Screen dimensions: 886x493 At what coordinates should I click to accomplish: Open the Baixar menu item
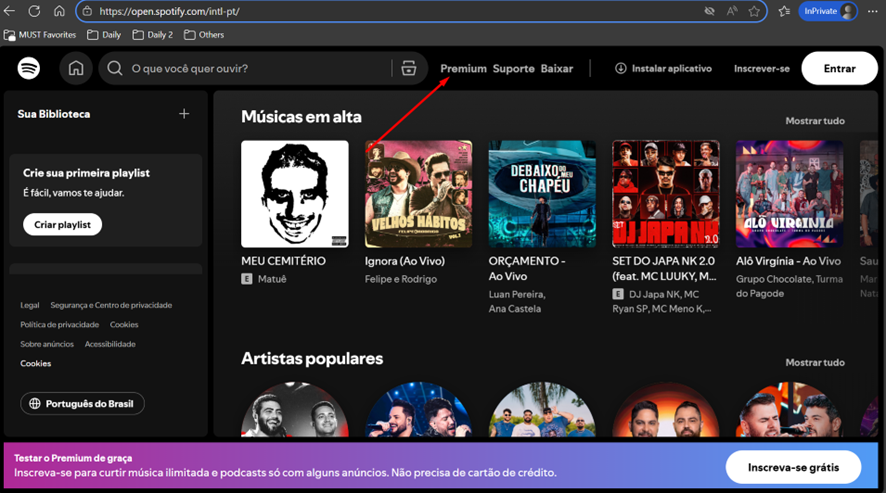tap(557, 68)
